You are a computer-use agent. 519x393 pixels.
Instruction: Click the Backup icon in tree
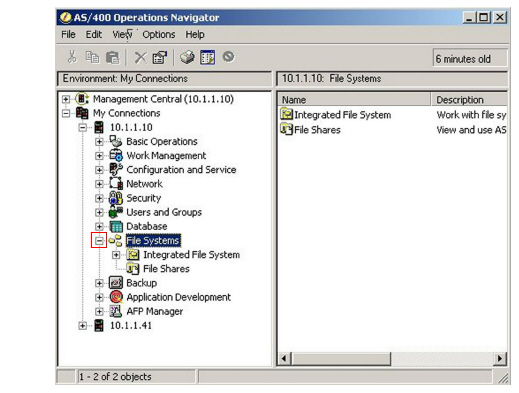pos(116,283)
